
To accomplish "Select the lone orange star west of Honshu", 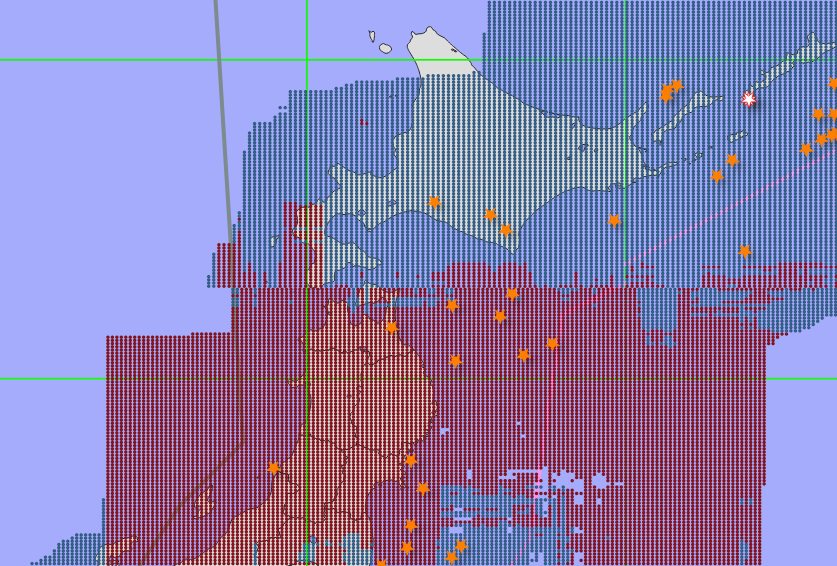I will tap(273, 468).
